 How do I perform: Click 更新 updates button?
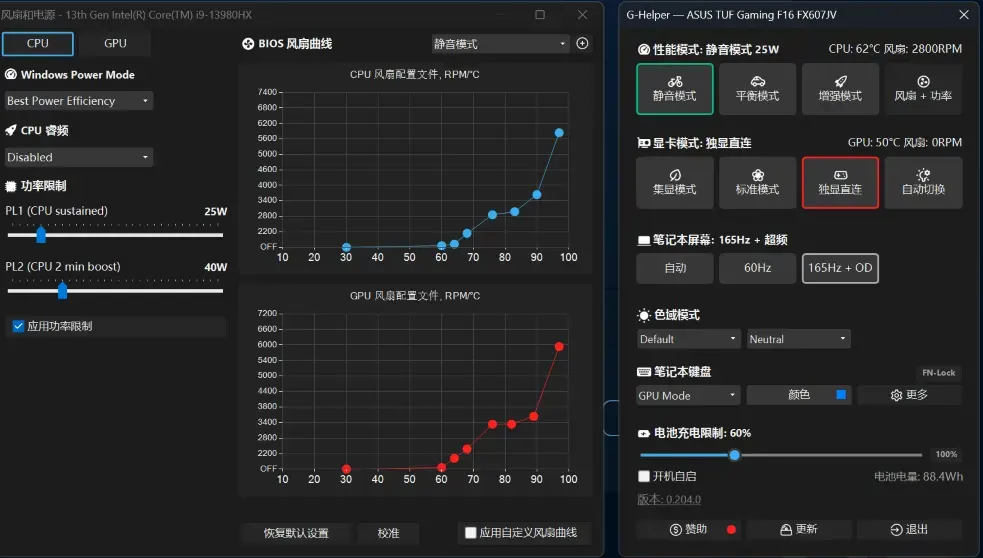798,530
